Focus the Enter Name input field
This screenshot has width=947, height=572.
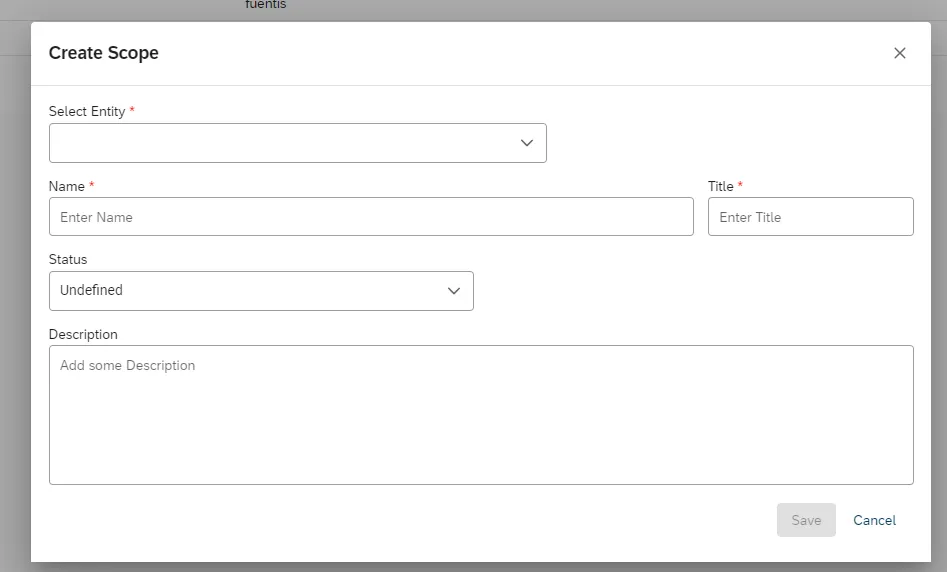(371, 217)
